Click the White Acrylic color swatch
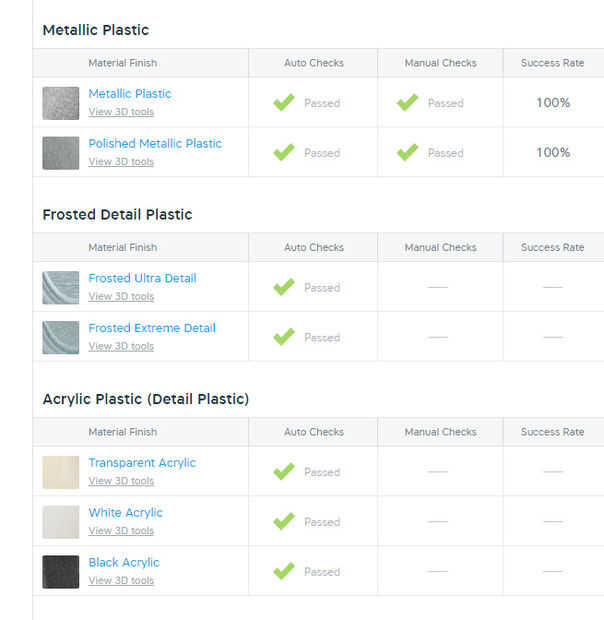The height and width of the screenshot is (620, 604). click(x=60, y=522)
